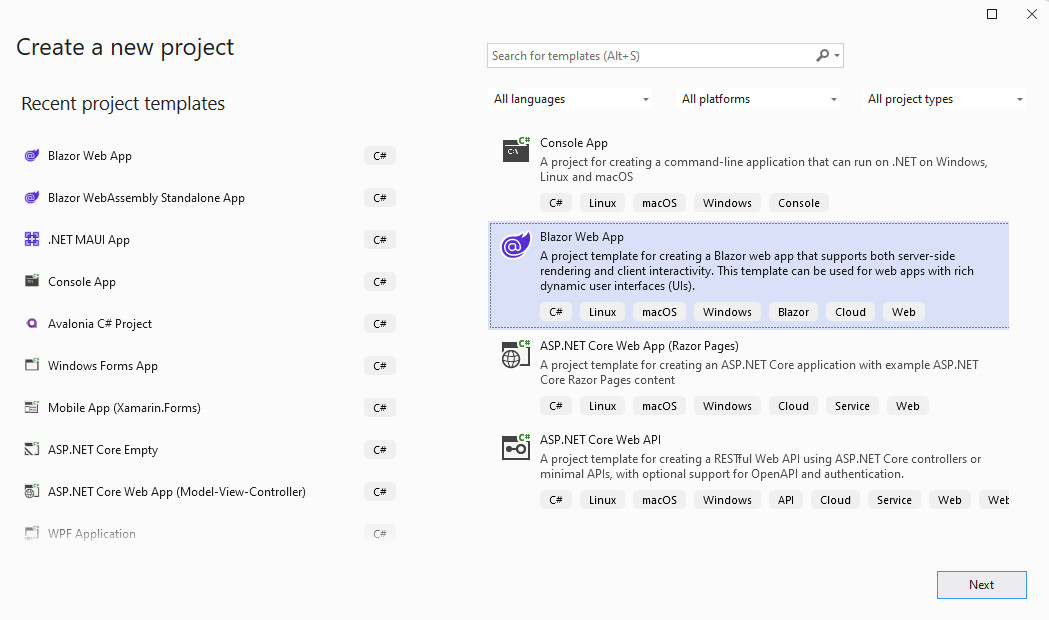This screenshot has height=620, width=1049.
Task: Click the Blazor tag on Blazor Web App
Action: 793,312
